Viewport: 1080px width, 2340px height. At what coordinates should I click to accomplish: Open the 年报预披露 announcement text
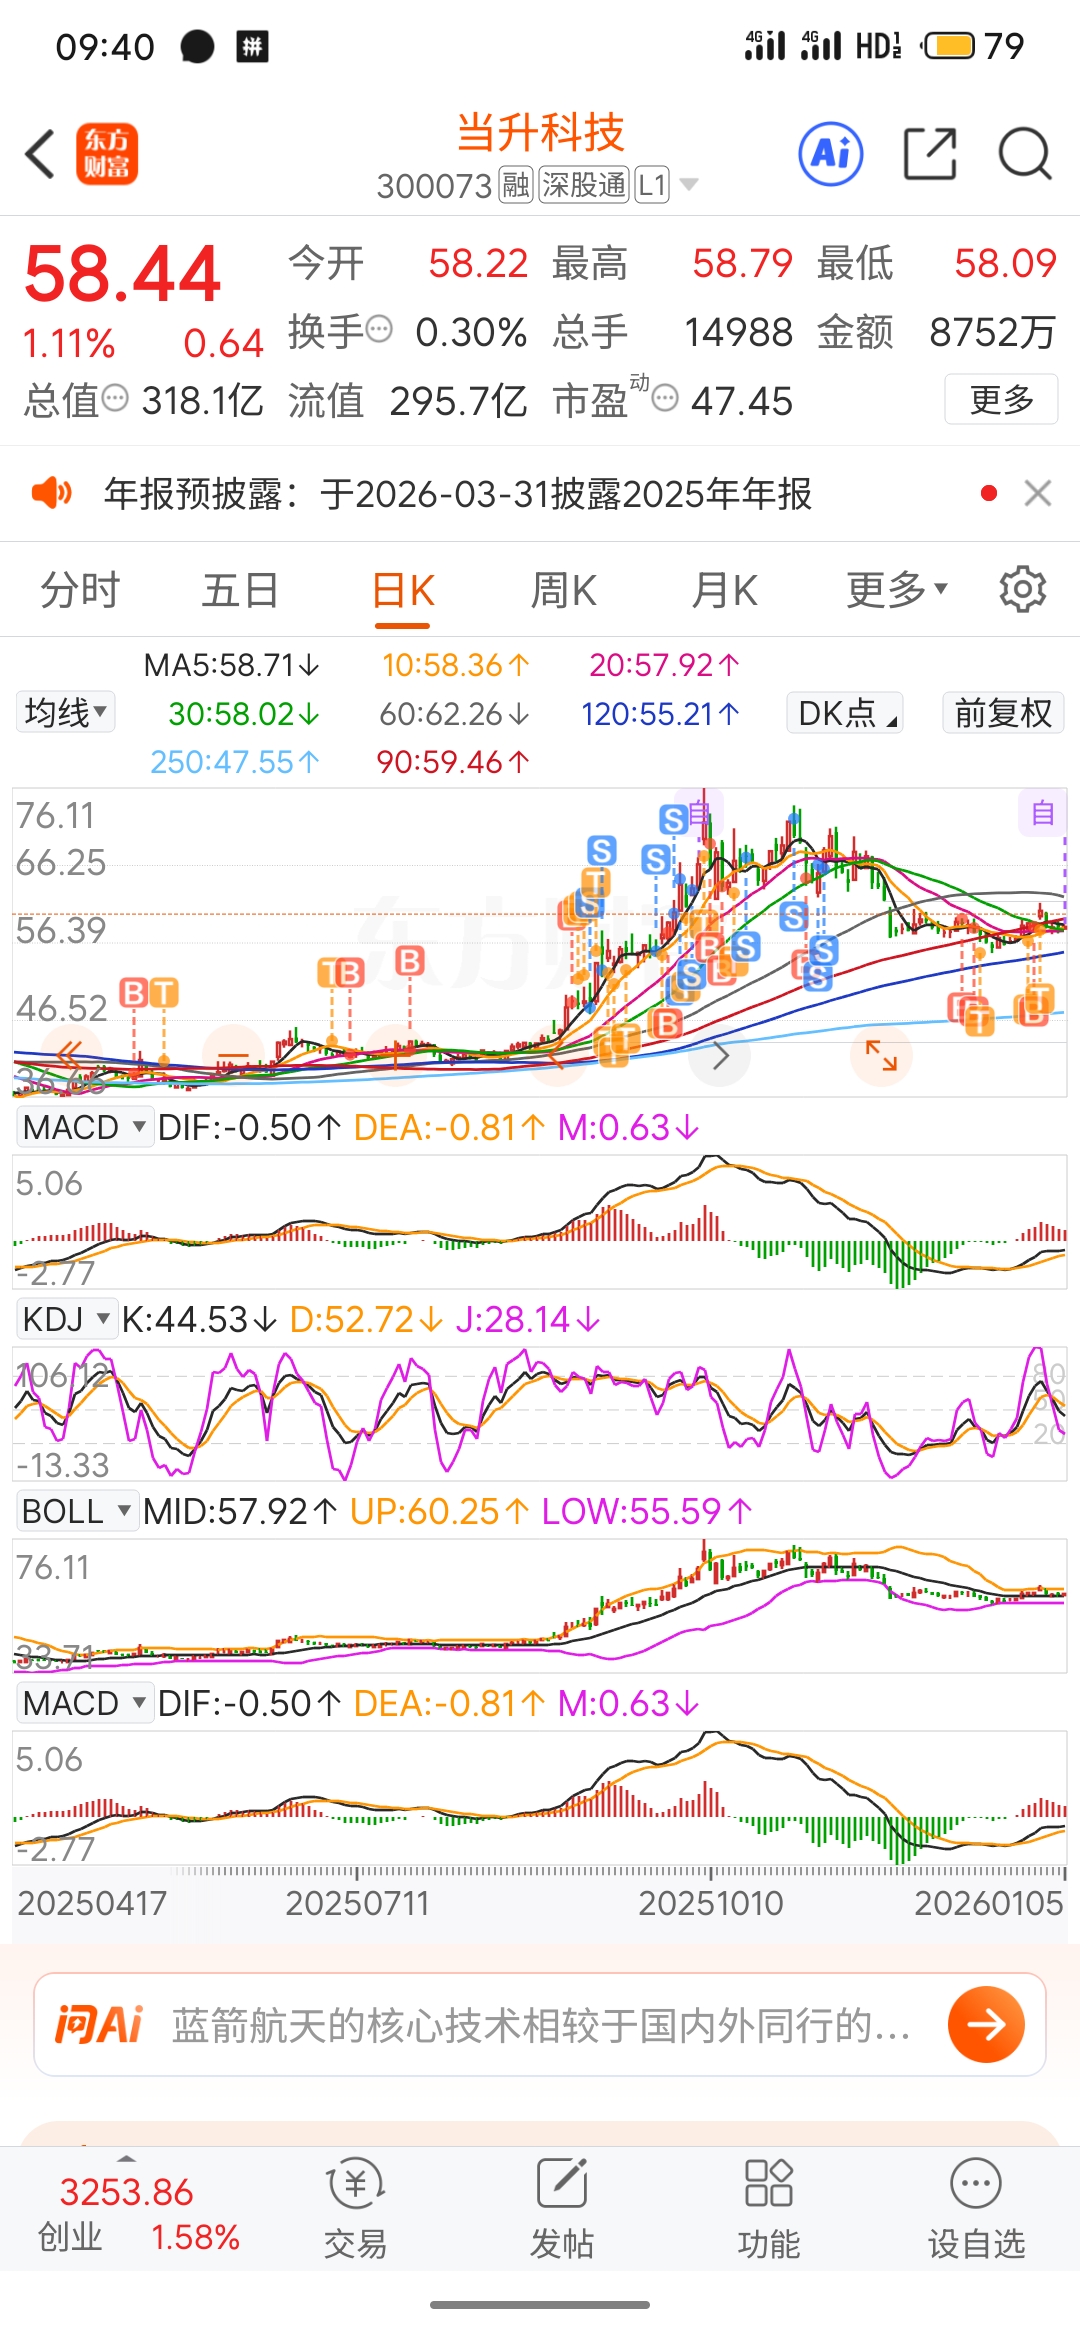tap(458, 493)
